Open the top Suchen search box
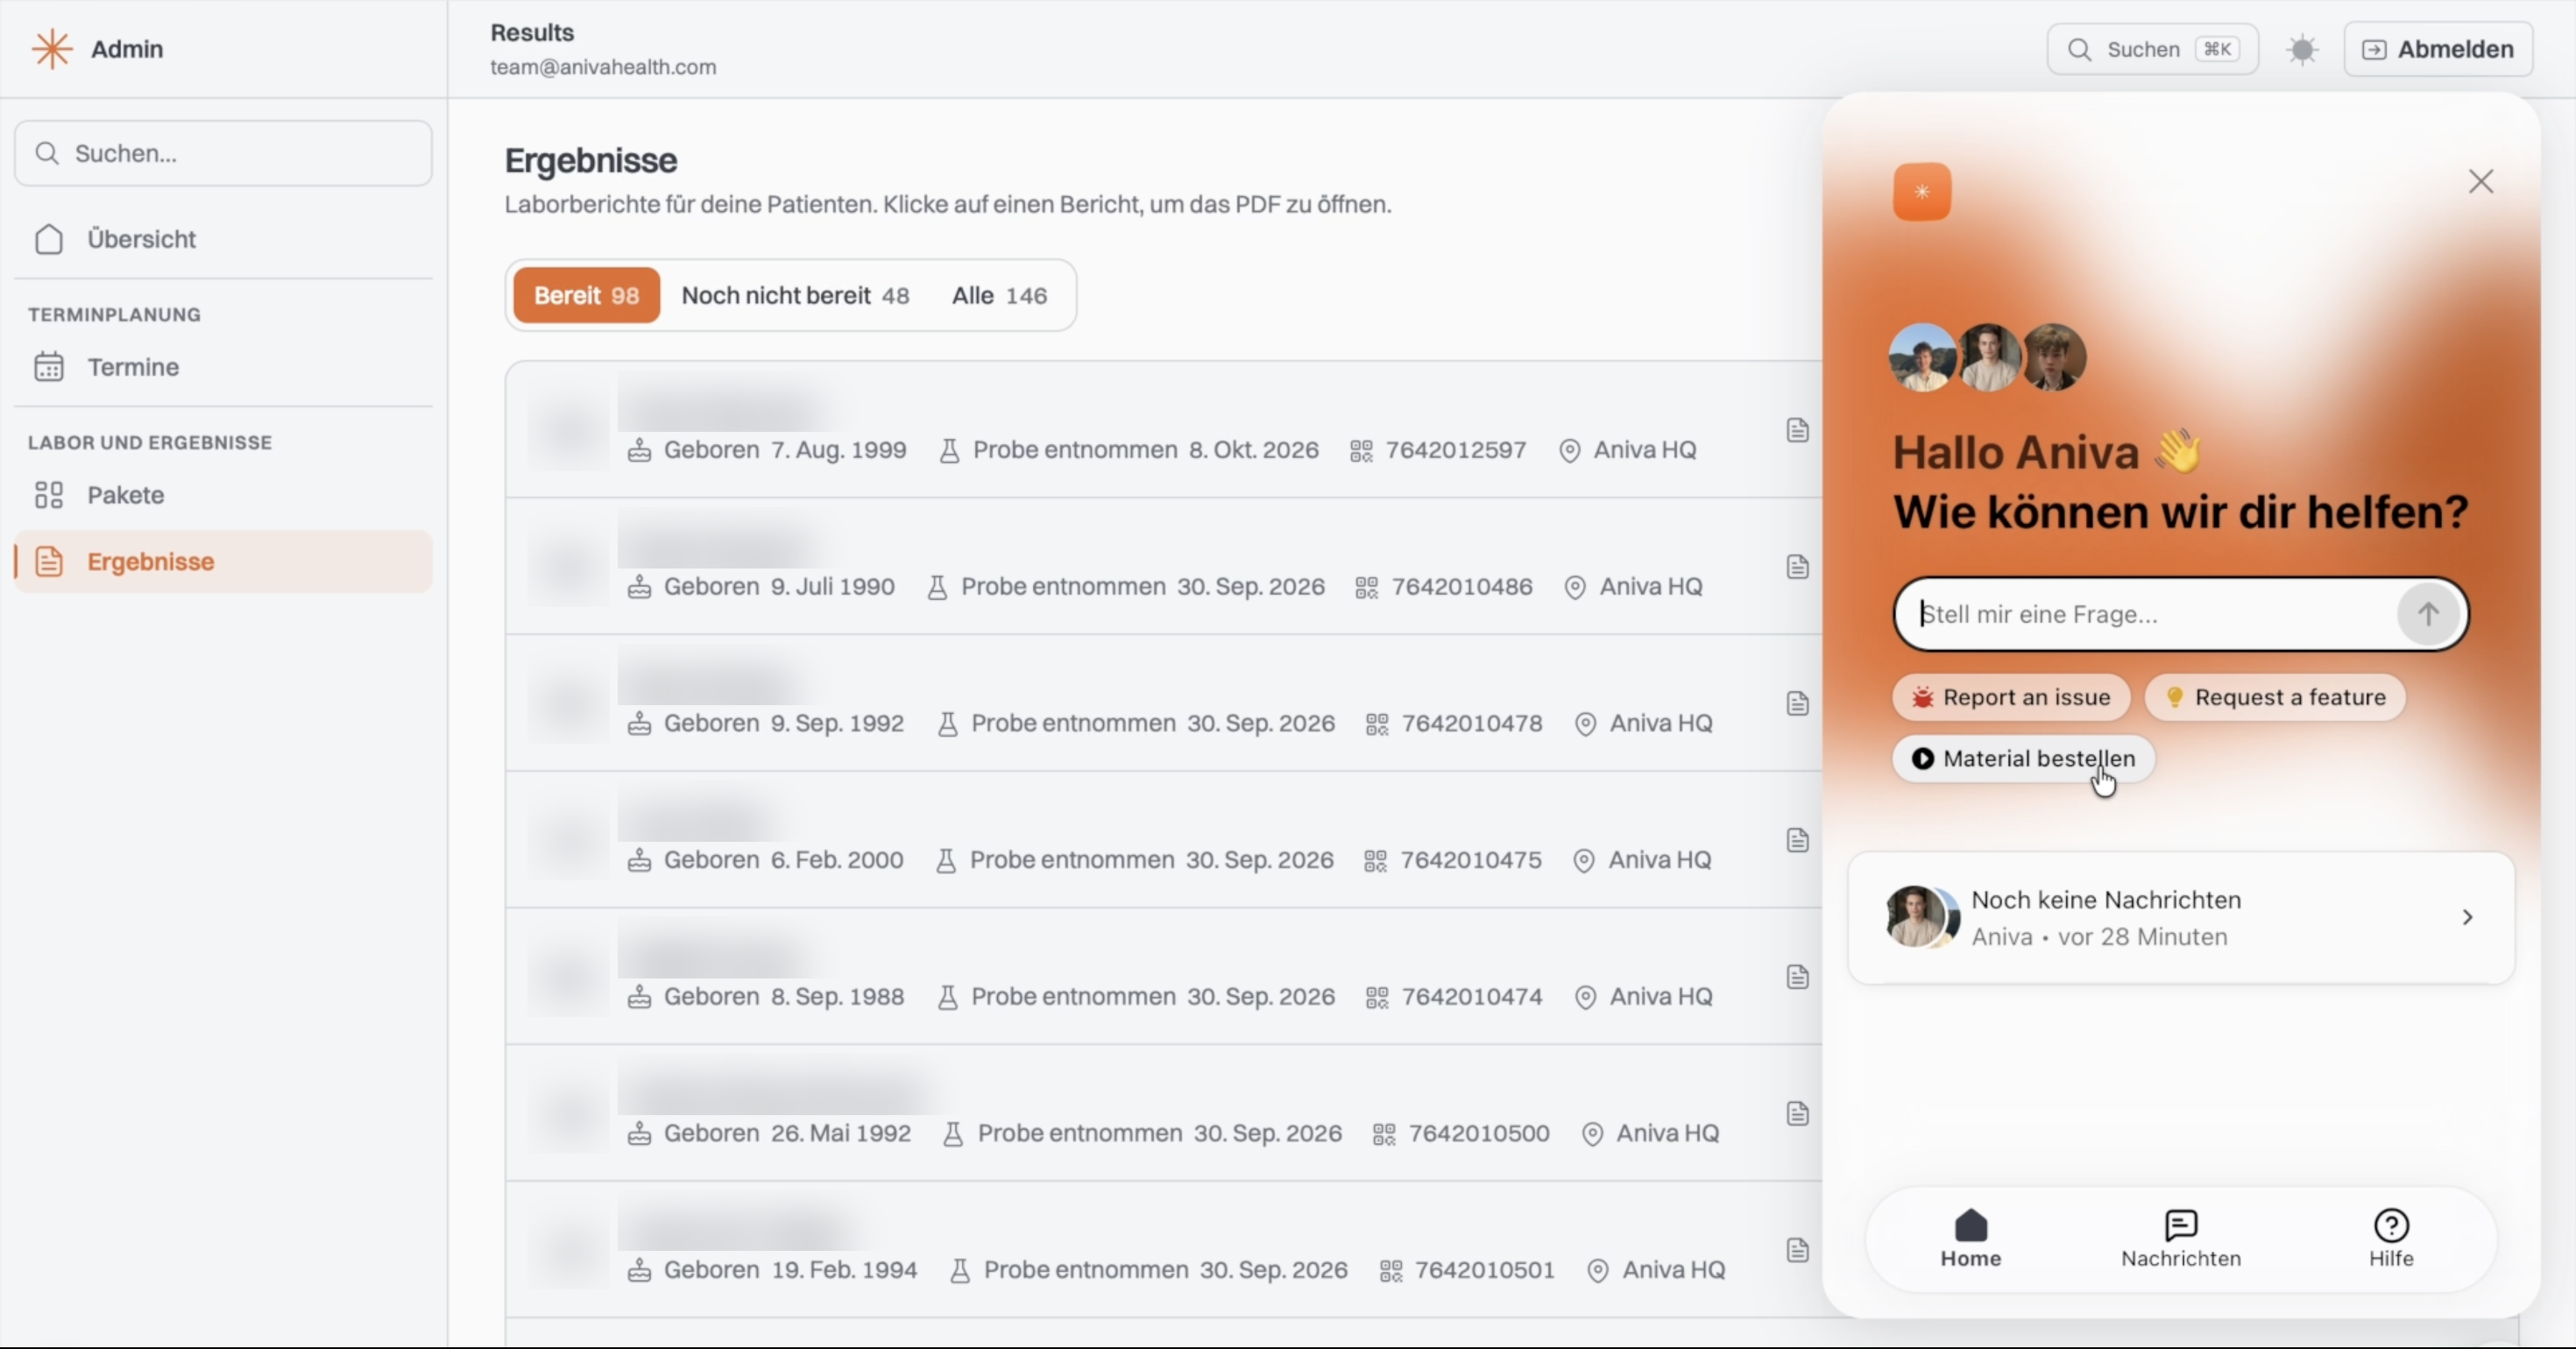The width and height of the screenshot is (2576, 1349). [2152, 49]
